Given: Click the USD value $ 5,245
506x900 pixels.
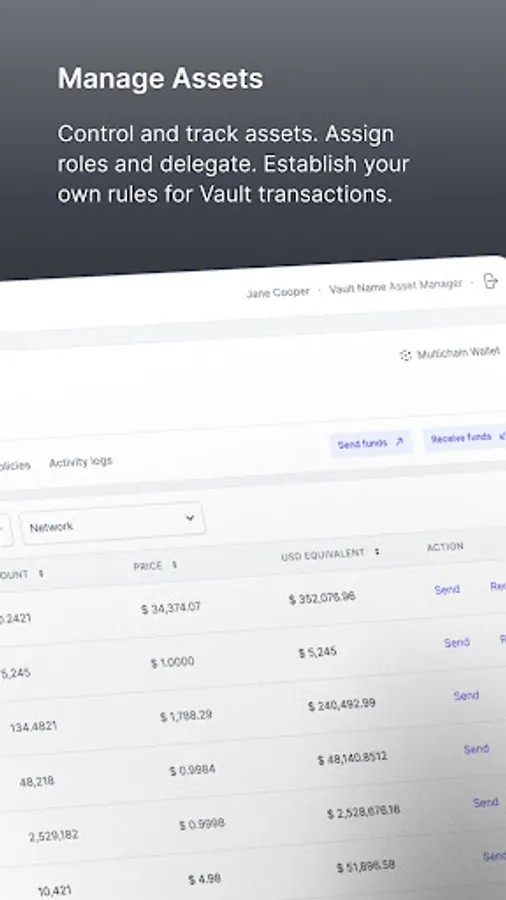Looking at the screenshot, I should (318, 653).
